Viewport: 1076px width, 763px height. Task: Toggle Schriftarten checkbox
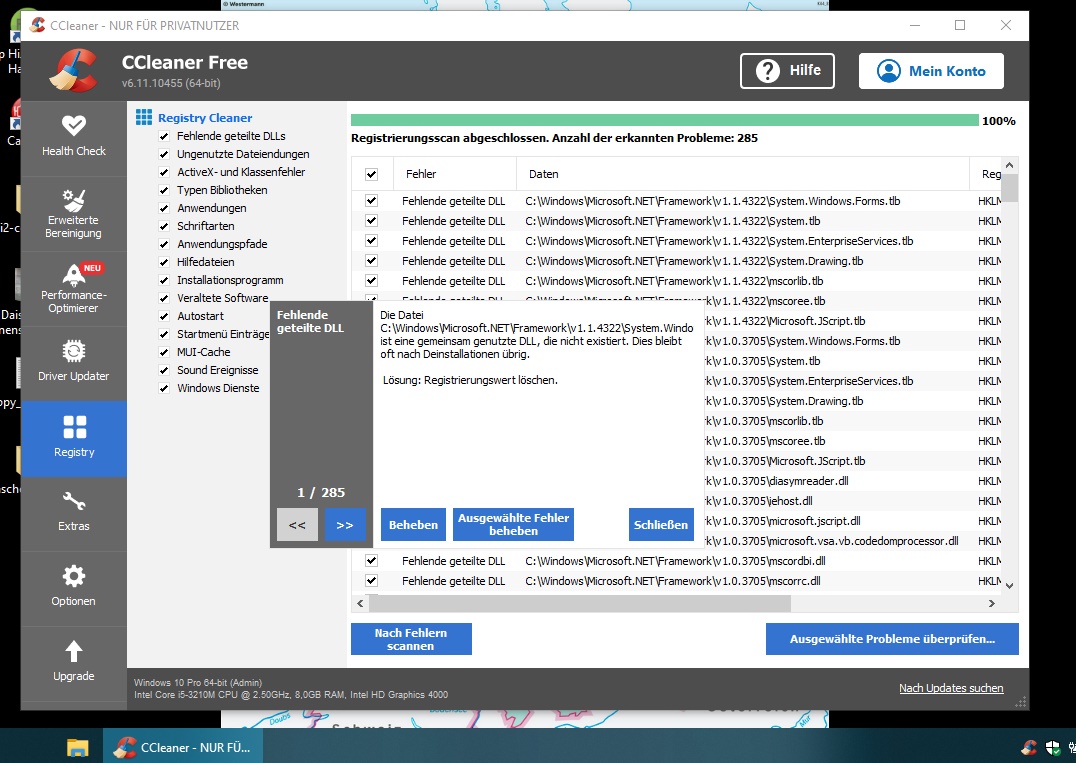click(x=164, y=226)
